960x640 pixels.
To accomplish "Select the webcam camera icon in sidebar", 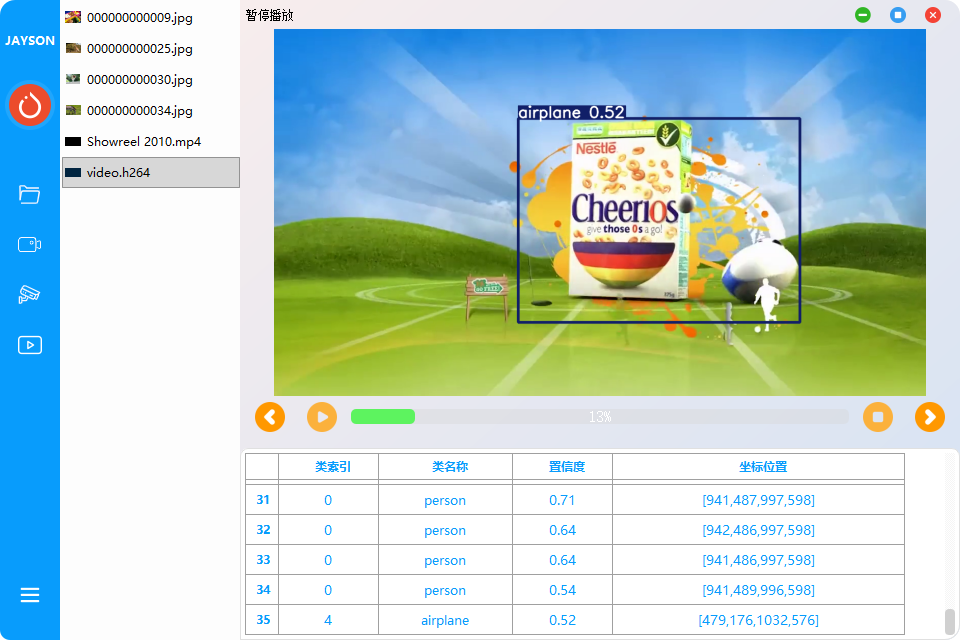I will [29, 244].
